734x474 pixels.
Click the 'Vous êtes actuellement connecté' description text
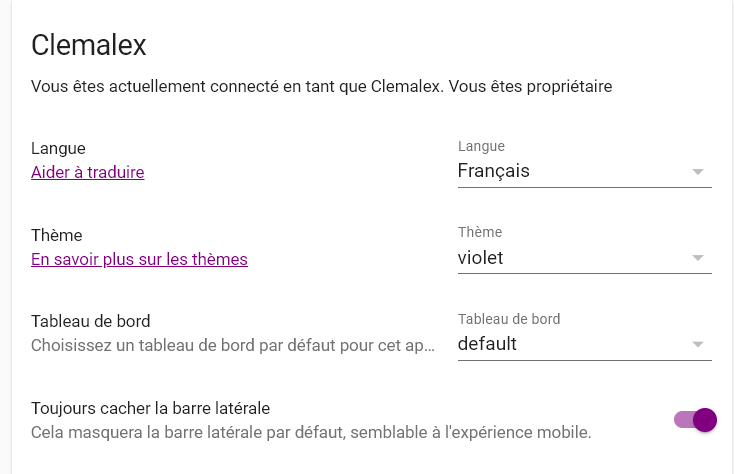point(321,87)
